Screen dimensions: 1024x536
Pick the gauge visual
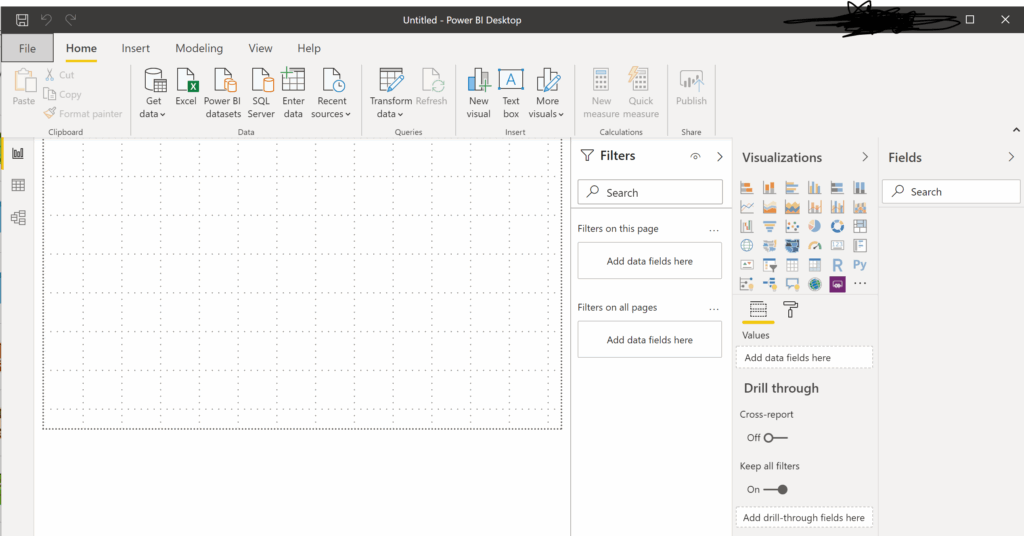tap(814, 245)
